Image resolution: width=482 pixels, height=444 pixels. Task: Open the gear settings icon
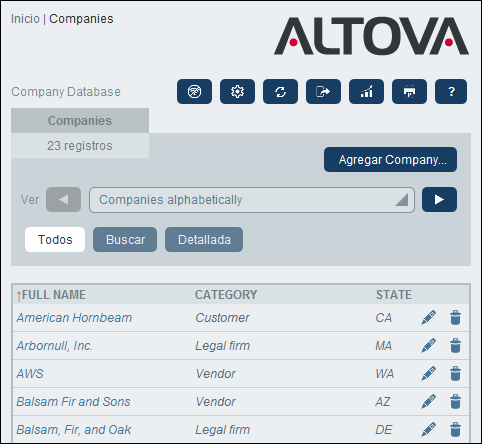pyautogui.click(x=237, y=91)
